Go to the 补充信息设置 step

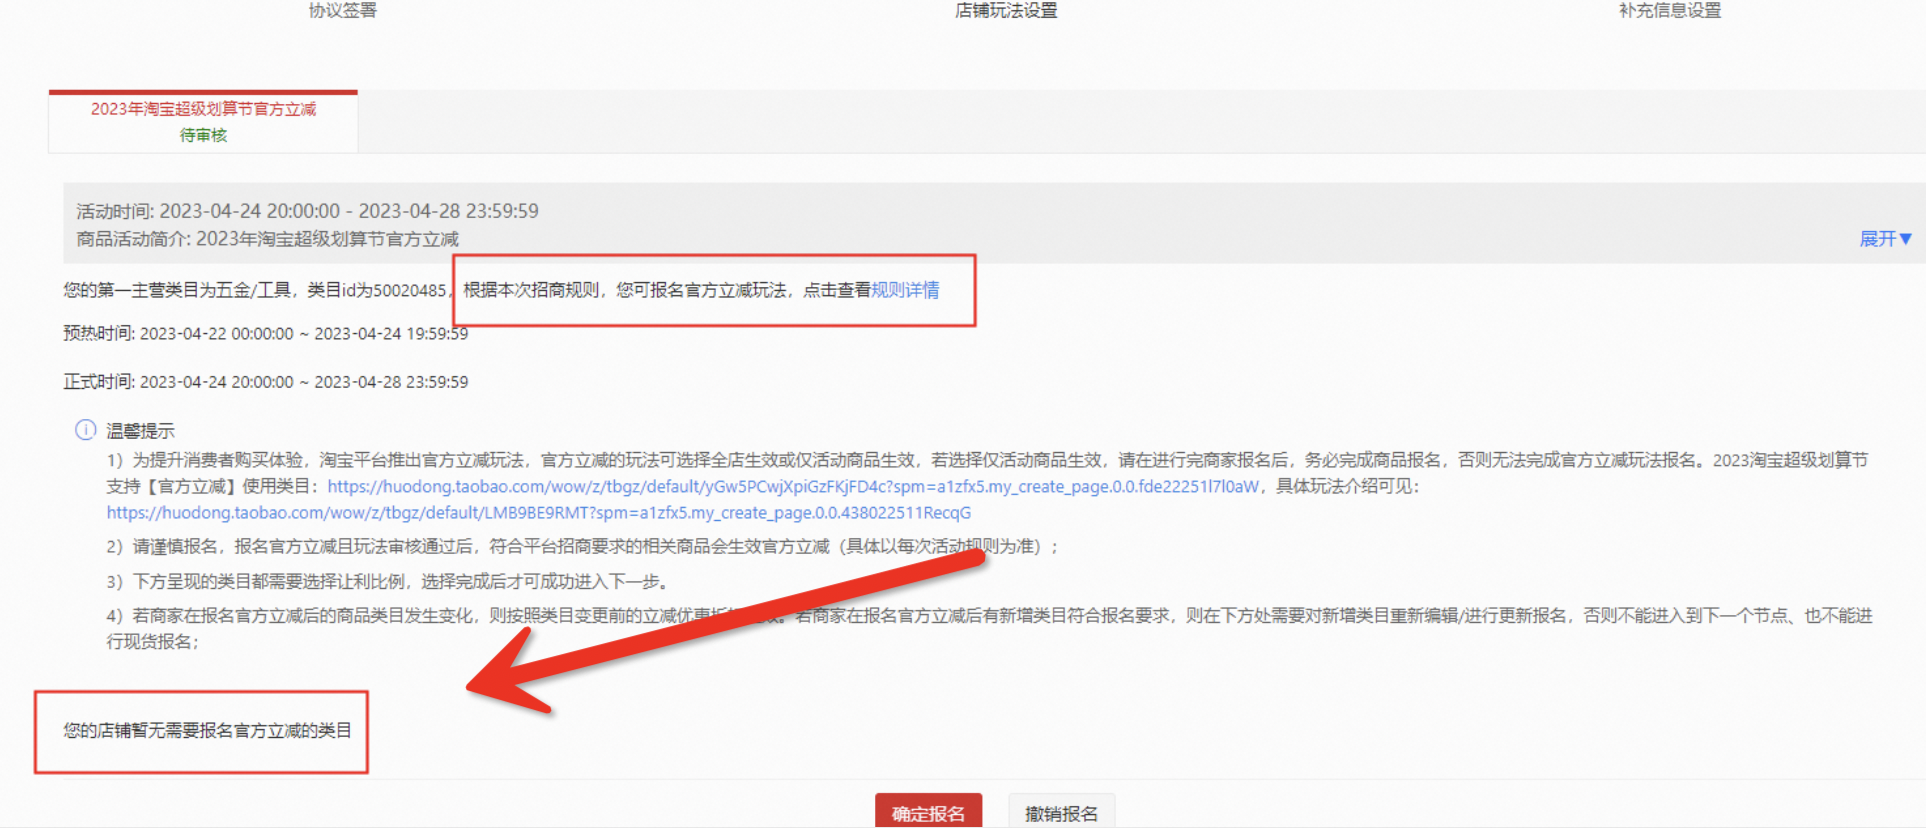[x=1670, y=10]
